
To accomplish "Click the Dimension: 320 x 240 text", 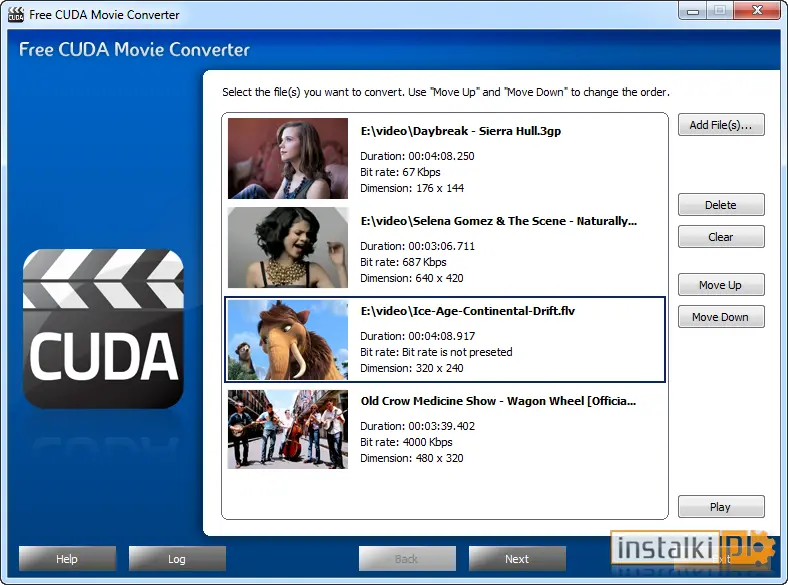I will click(412, 368).
